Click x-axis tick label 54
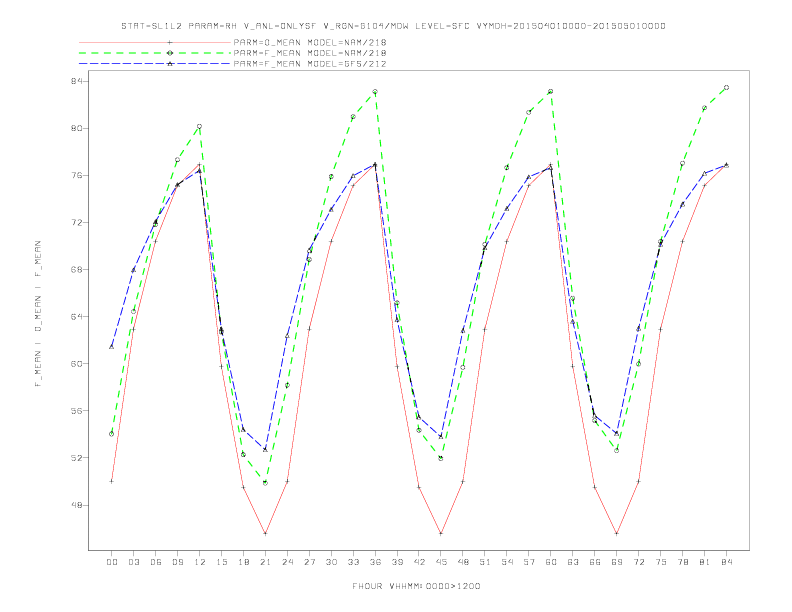This screenshot has height=612, width=792. (x=507, y=562)
